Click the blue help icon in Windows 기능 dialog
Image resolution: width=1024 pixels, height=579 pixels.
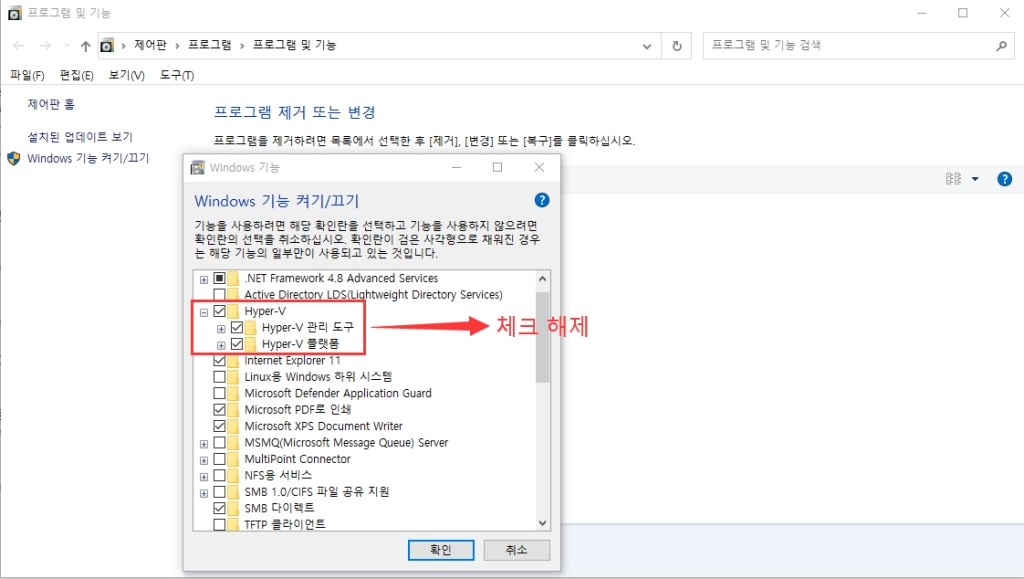click(542, 200)
